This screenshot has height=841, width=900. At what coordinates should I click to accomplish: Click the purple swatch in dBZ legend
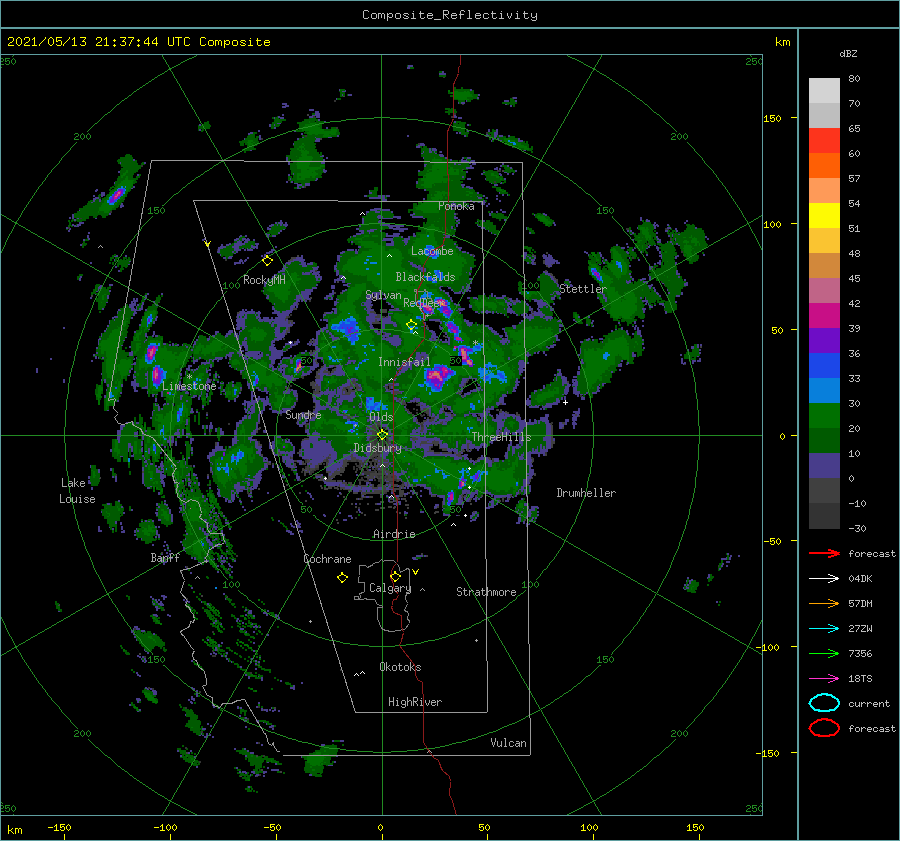(x=824, y=340)
